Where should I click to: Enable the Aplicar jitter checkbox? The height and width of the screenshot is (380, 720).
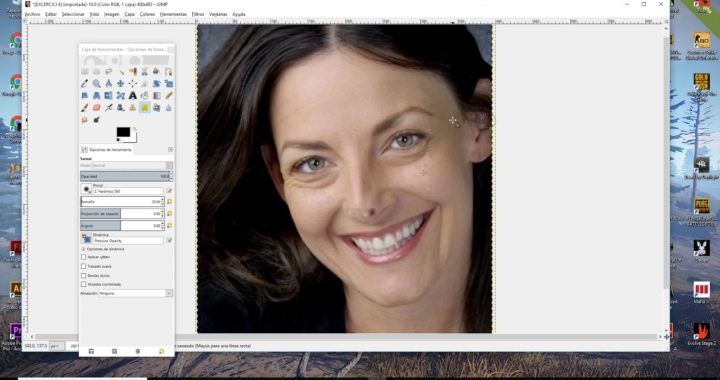84,257
